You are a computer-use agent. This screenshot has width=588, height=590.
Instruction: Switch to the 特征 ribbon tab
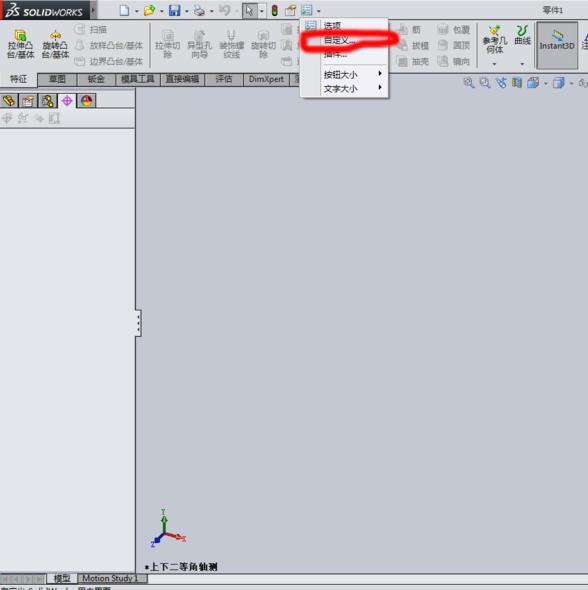pyautogui.click(x=18, y=79)
